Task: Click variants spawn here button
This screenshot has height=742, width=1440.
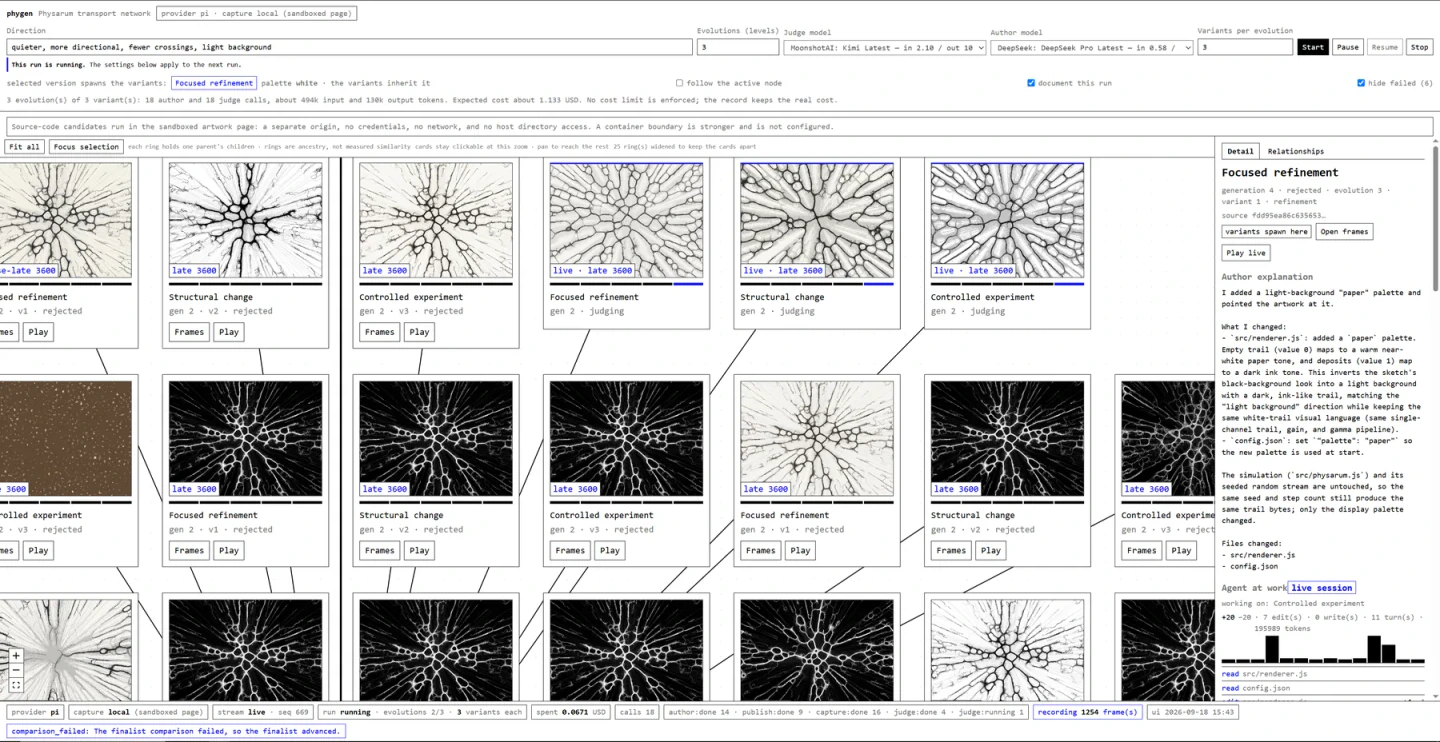Action: 1267,231
